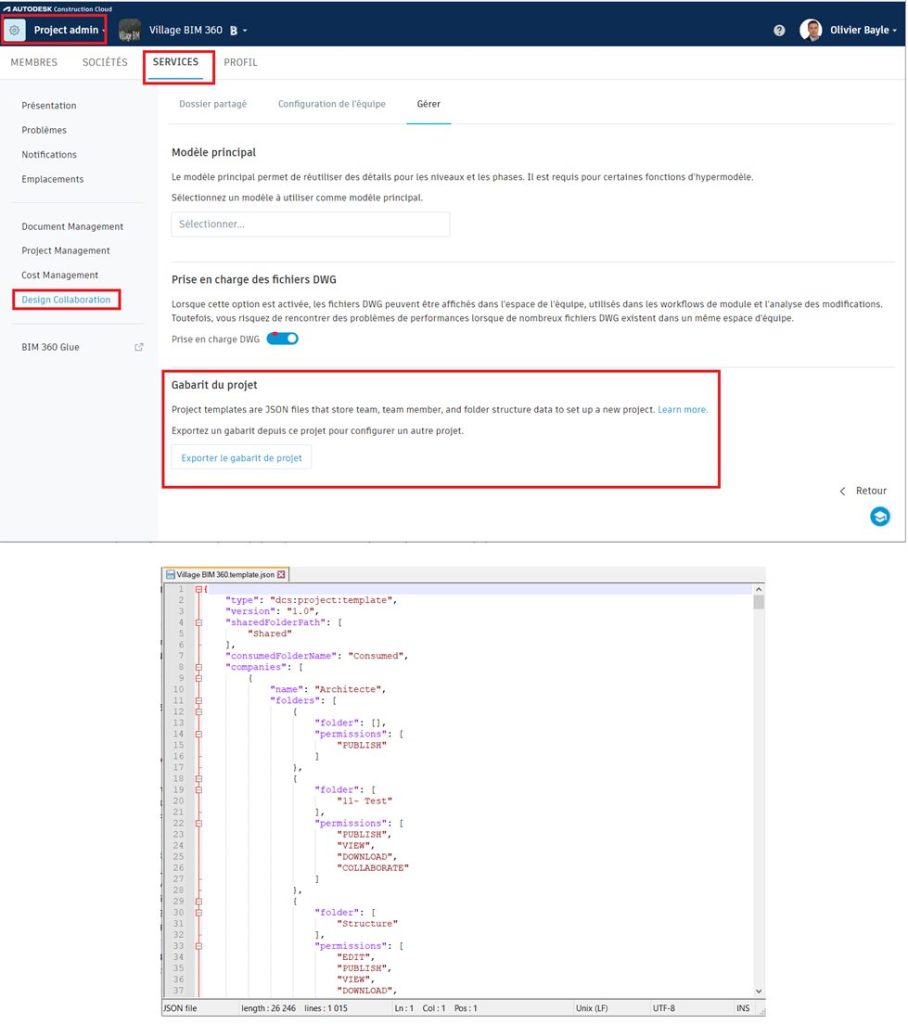The width and height of the screenshot is (908, 1024).
Task: Open the help question mark icon
Action: (779, 30)
